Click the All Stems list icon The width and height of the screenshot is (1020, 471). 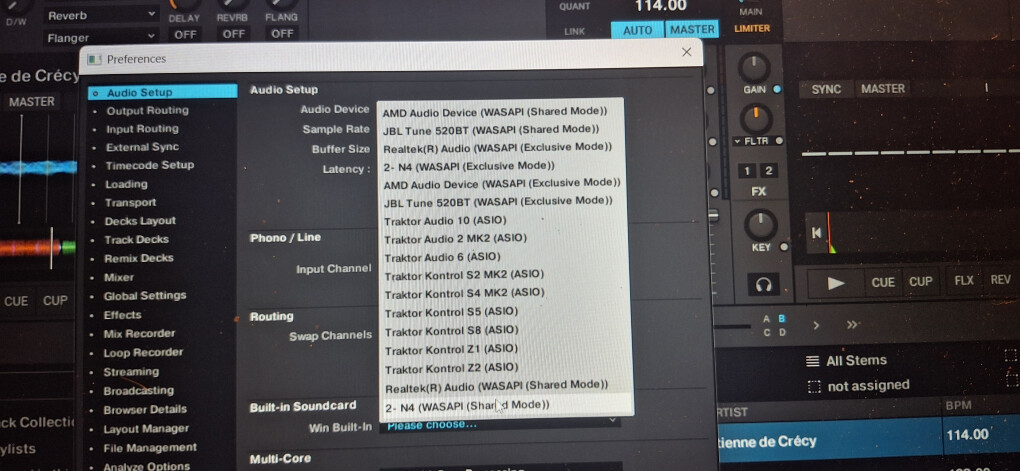click(812, 361)
